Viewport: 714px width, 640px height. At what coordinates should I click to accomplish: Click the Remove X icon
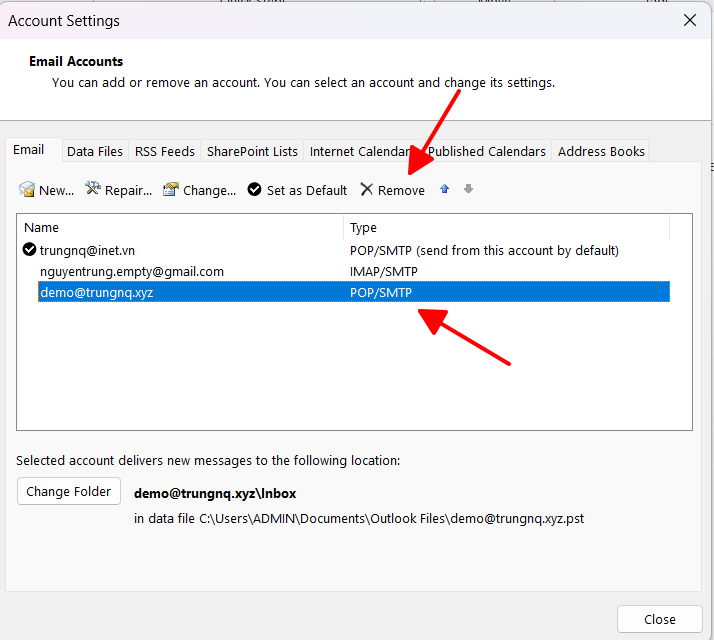point(367,189)
